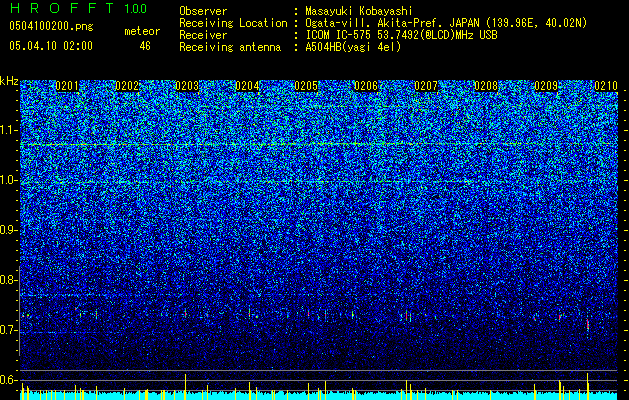Click the 0204 time marker
629x400 pixels.
247,86
